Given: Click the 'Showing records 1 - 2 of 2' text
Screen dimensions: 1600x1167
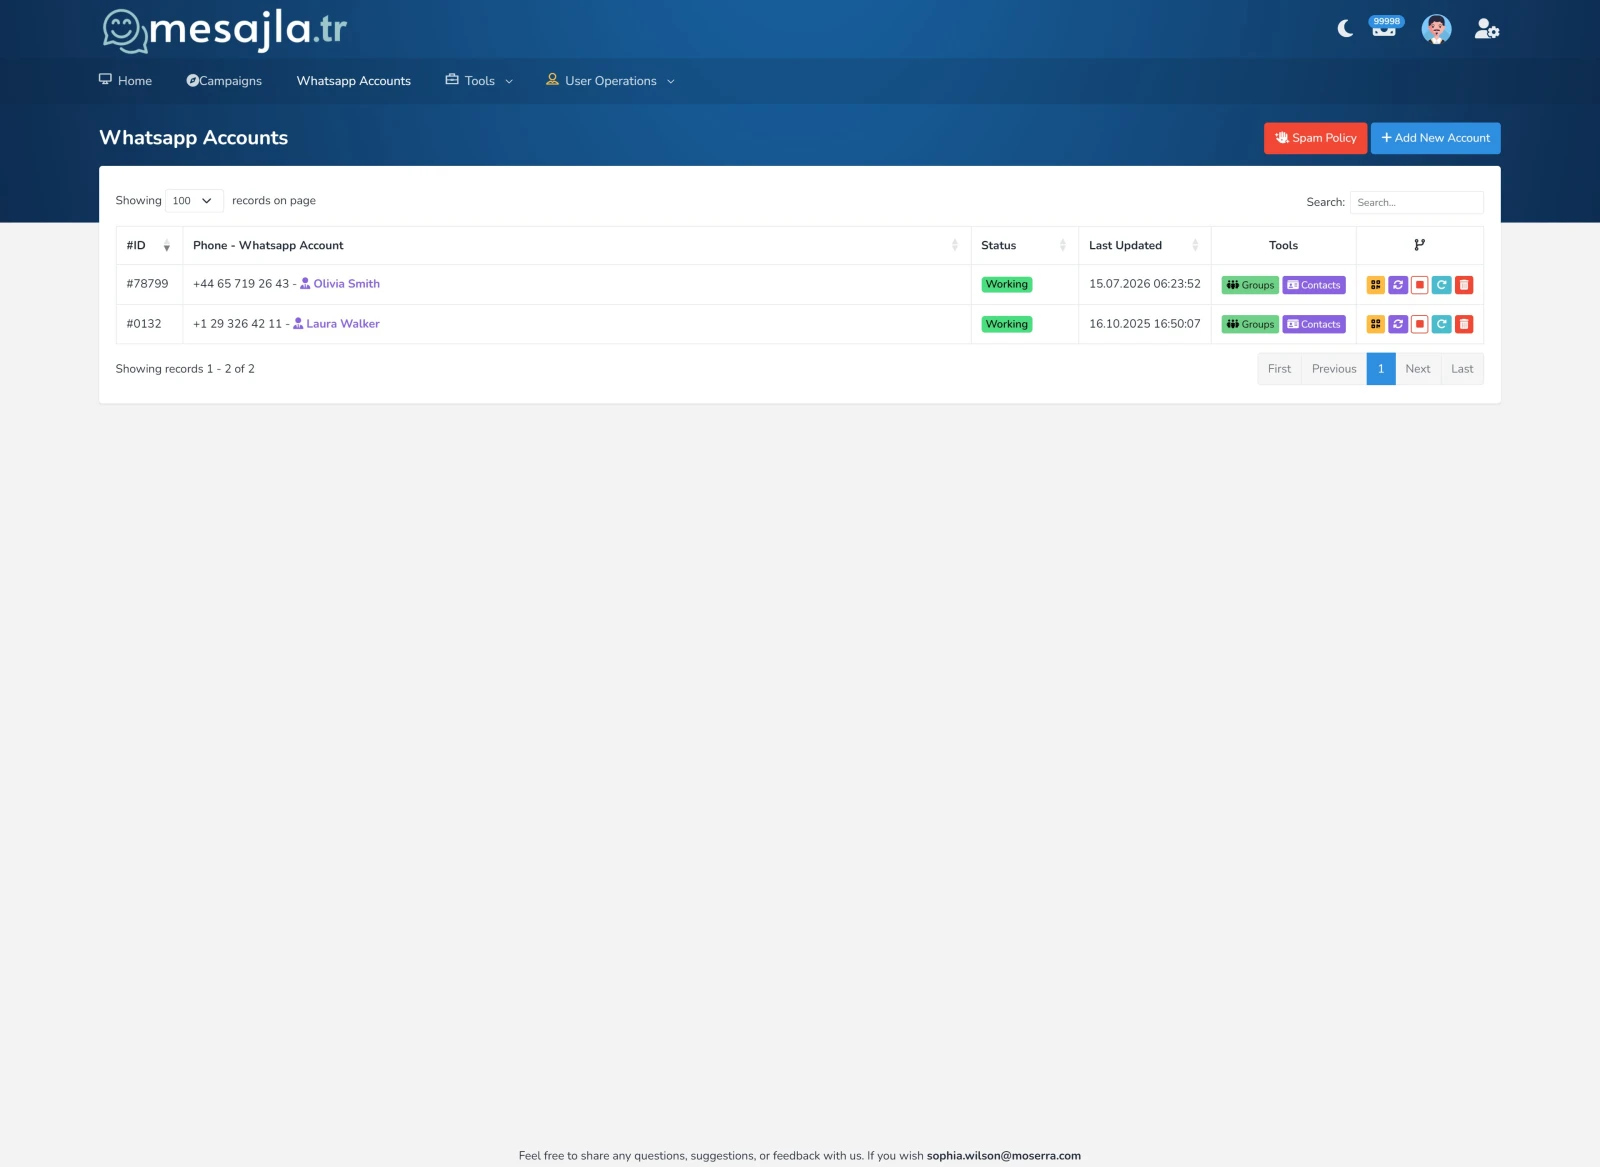Looking at the screenshot, I should (185, 369).
